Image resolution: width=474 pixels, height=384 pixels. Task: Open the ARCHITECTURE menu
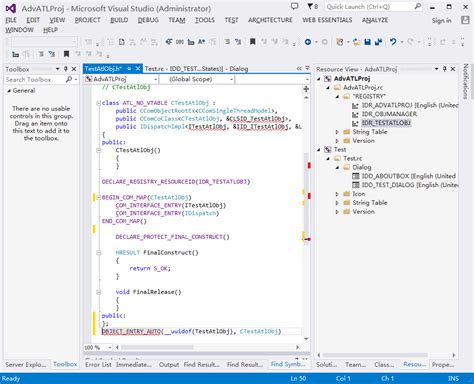pos(270,20)
